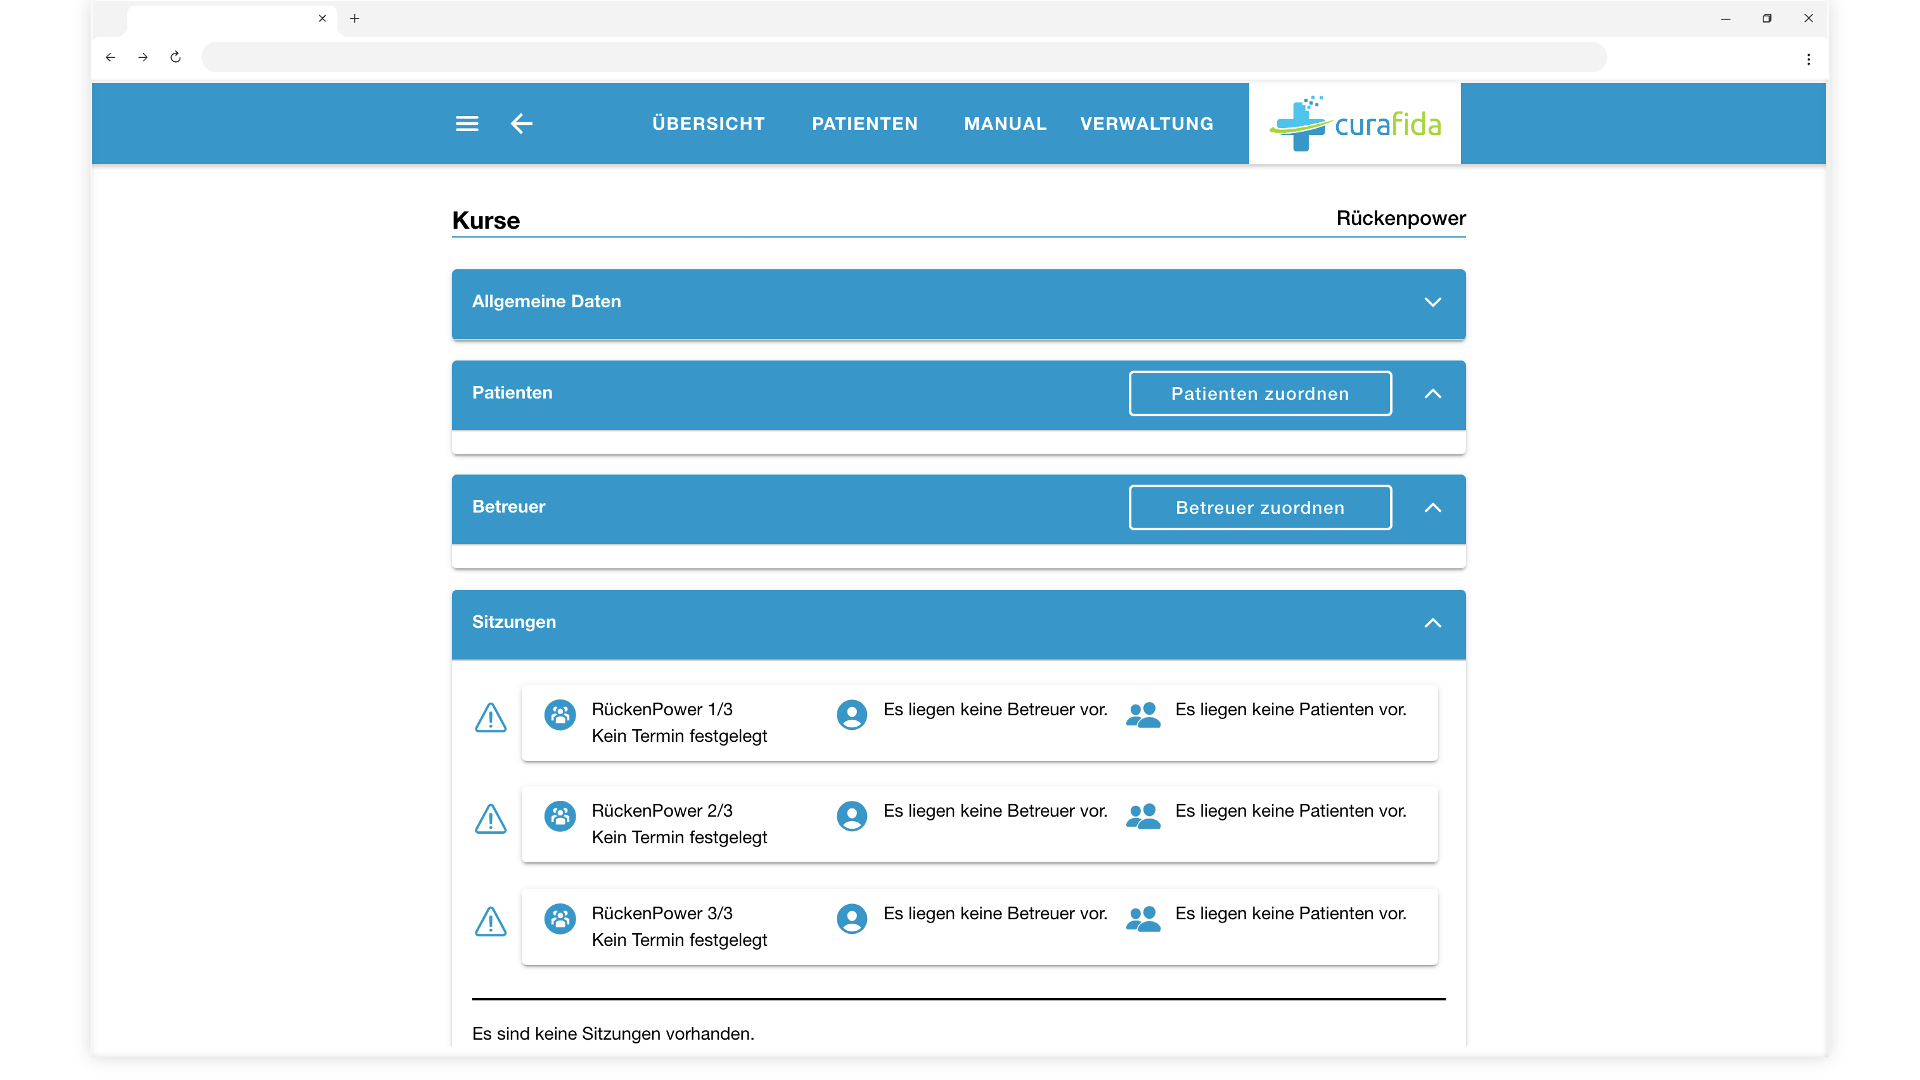Click the Sitzungen header title

514,622
